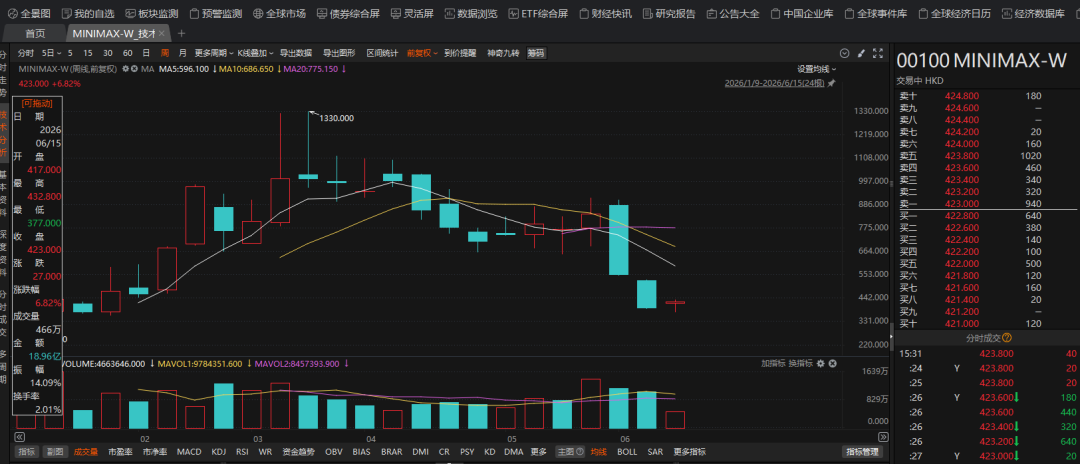This screenshot has width=1080, height=464.
Task: Switch to 首页 home tab
Action: click(x=36, y=33)
